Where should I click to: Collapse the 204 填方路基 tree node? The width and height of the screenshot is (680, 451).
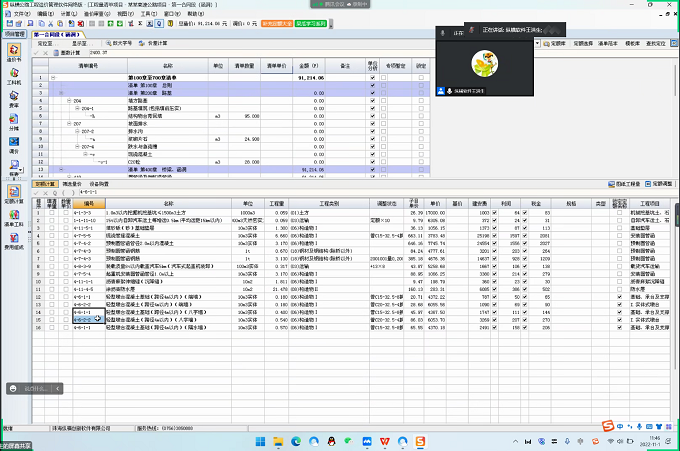coord(68,101)
